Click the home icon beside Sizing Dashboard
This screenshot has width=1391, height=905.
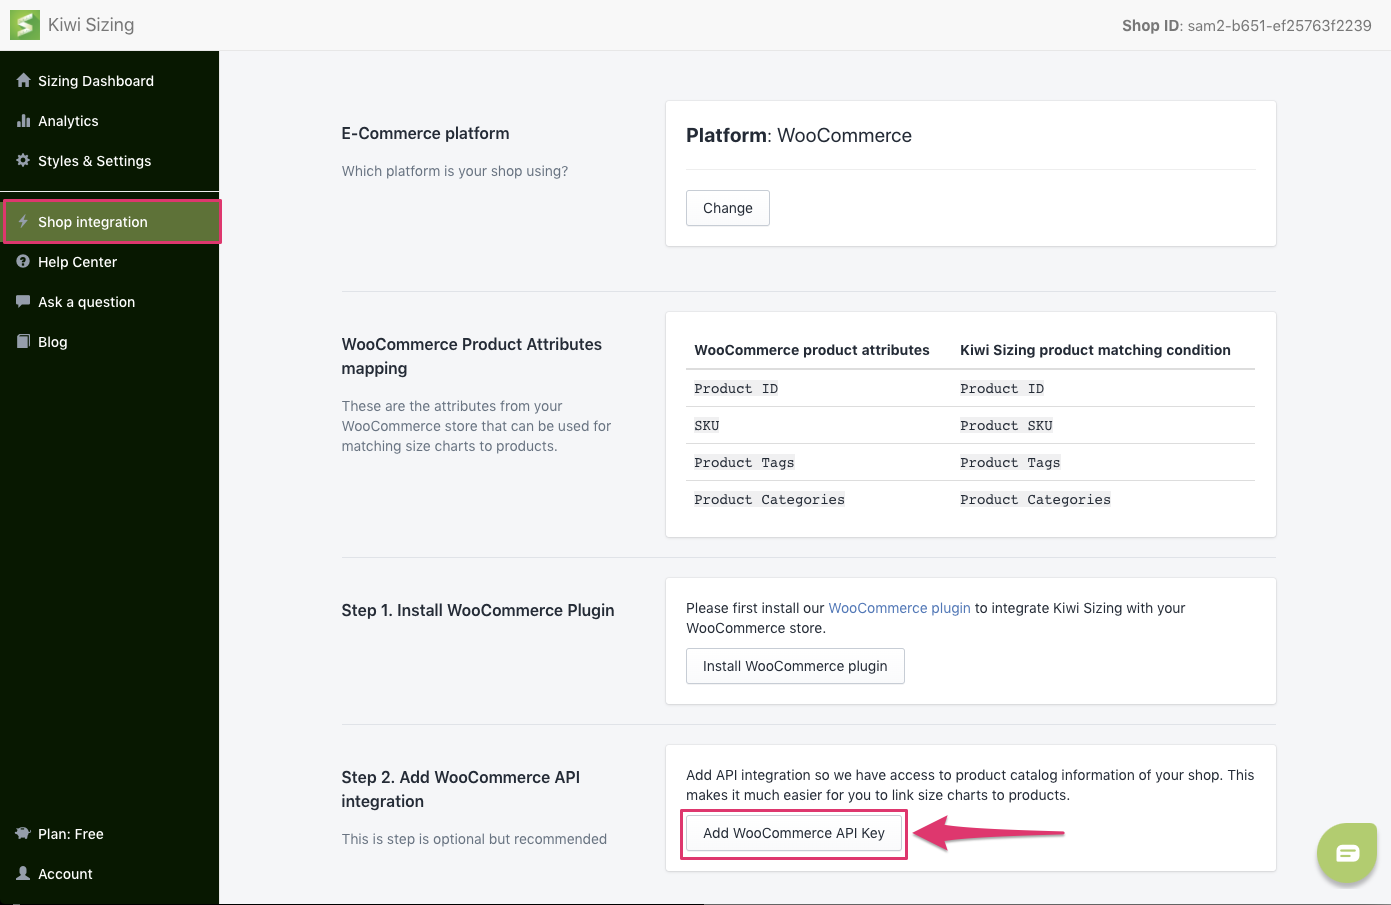(x=23, y=80)
